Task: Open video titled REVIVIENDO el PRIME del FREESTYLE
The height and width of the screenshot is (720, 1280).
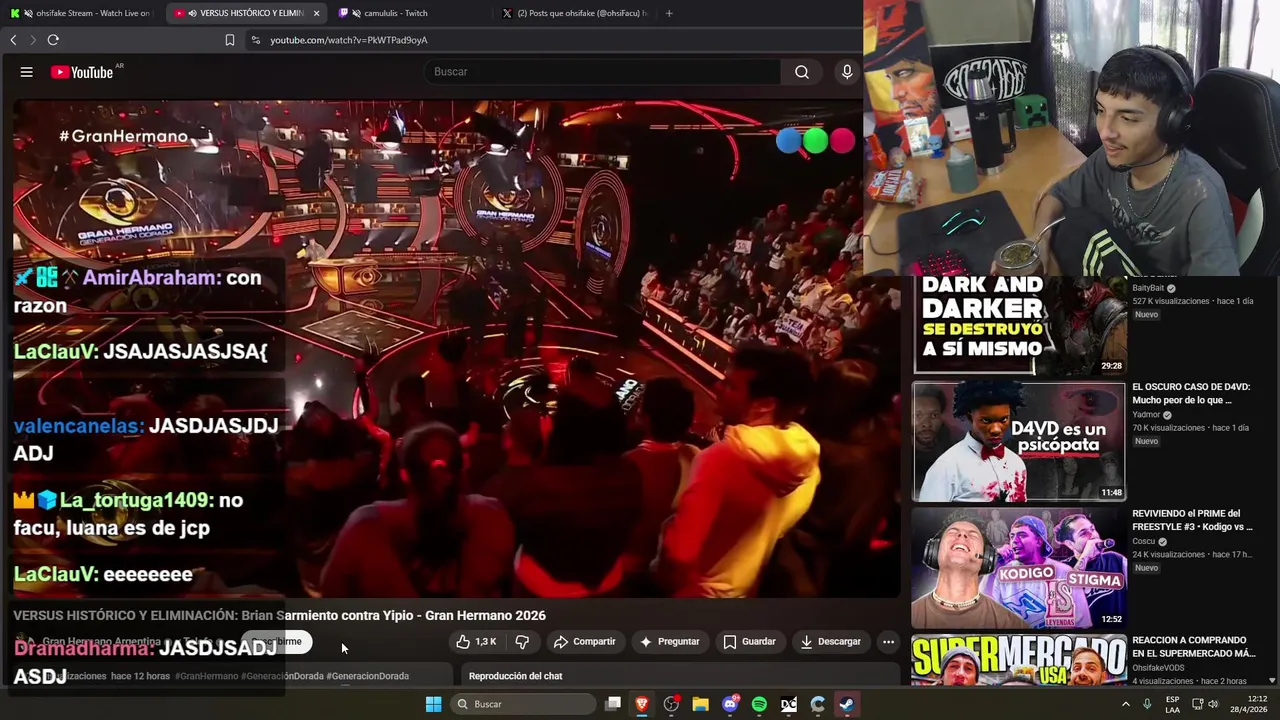Action: click(1192, 520)
